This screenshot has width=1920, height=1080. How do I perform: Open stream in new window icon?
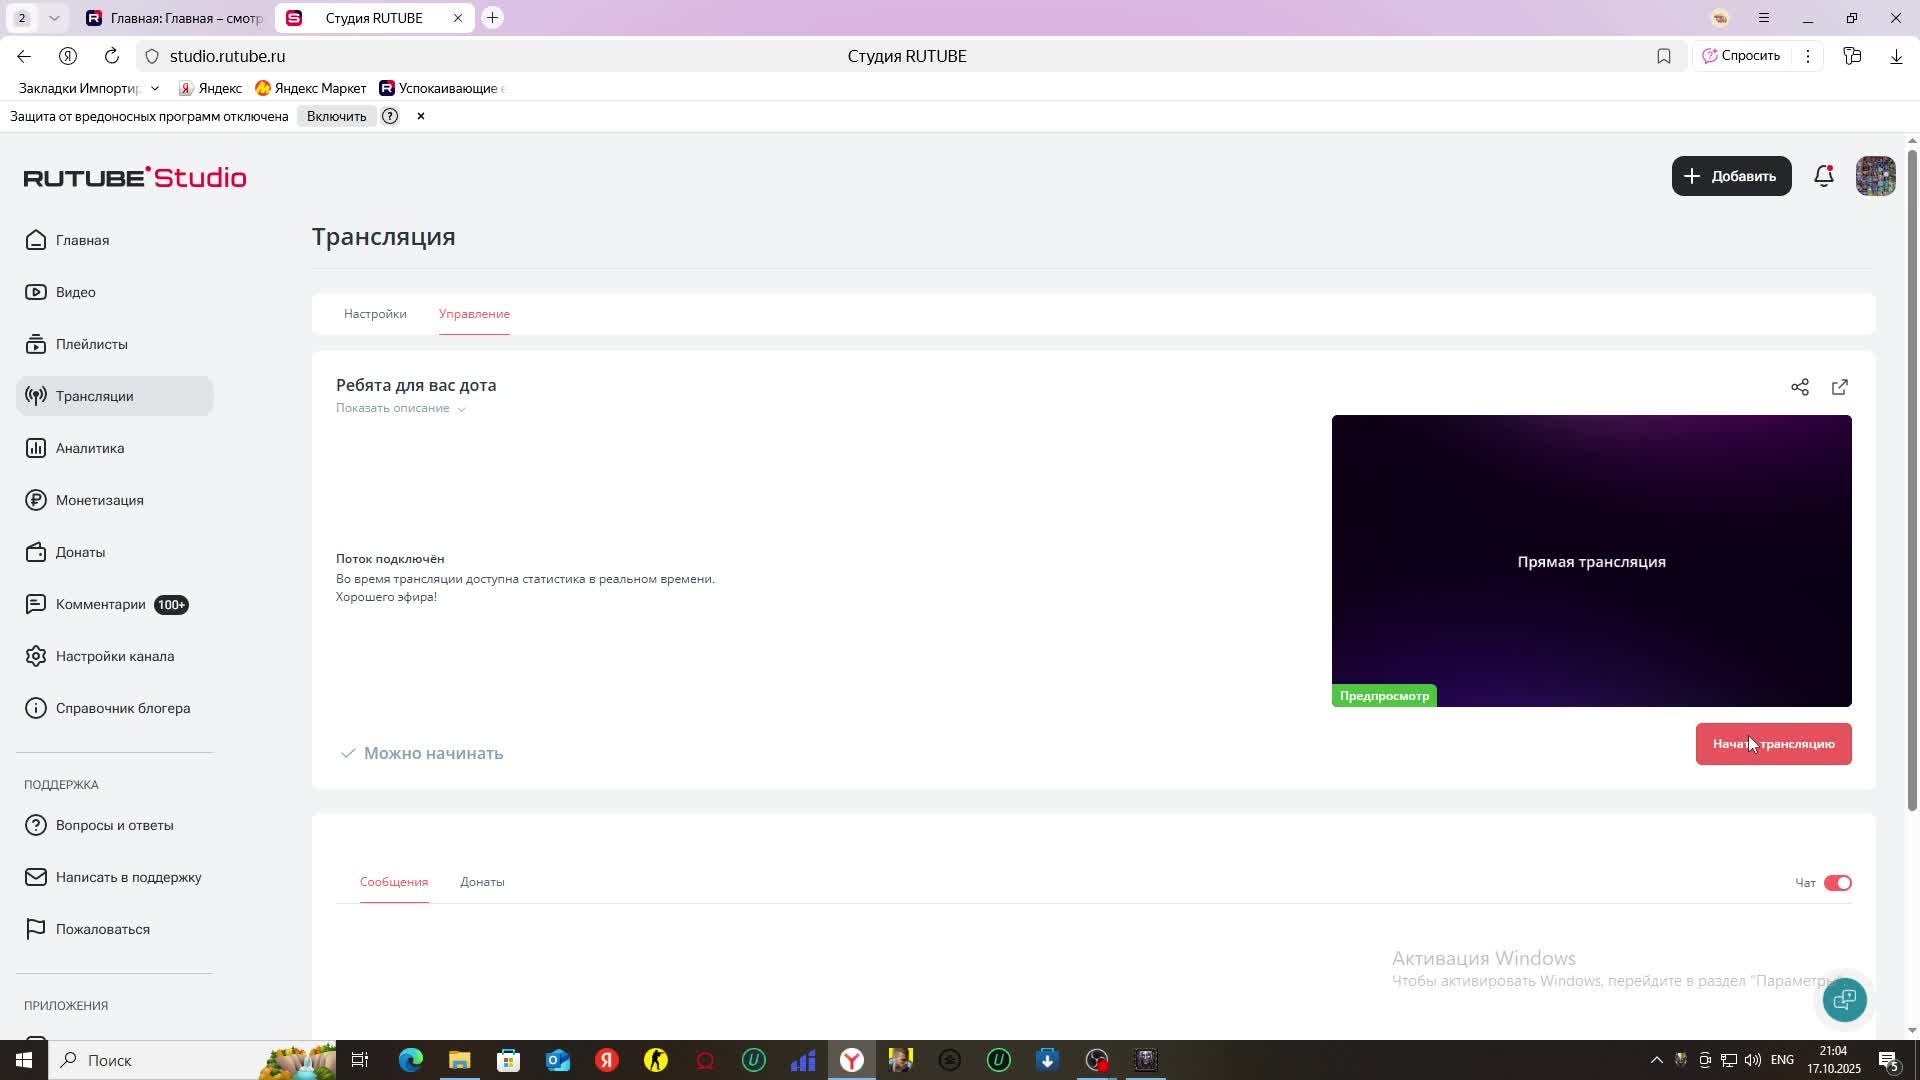pyautogui.click(x=1839, y=387)
